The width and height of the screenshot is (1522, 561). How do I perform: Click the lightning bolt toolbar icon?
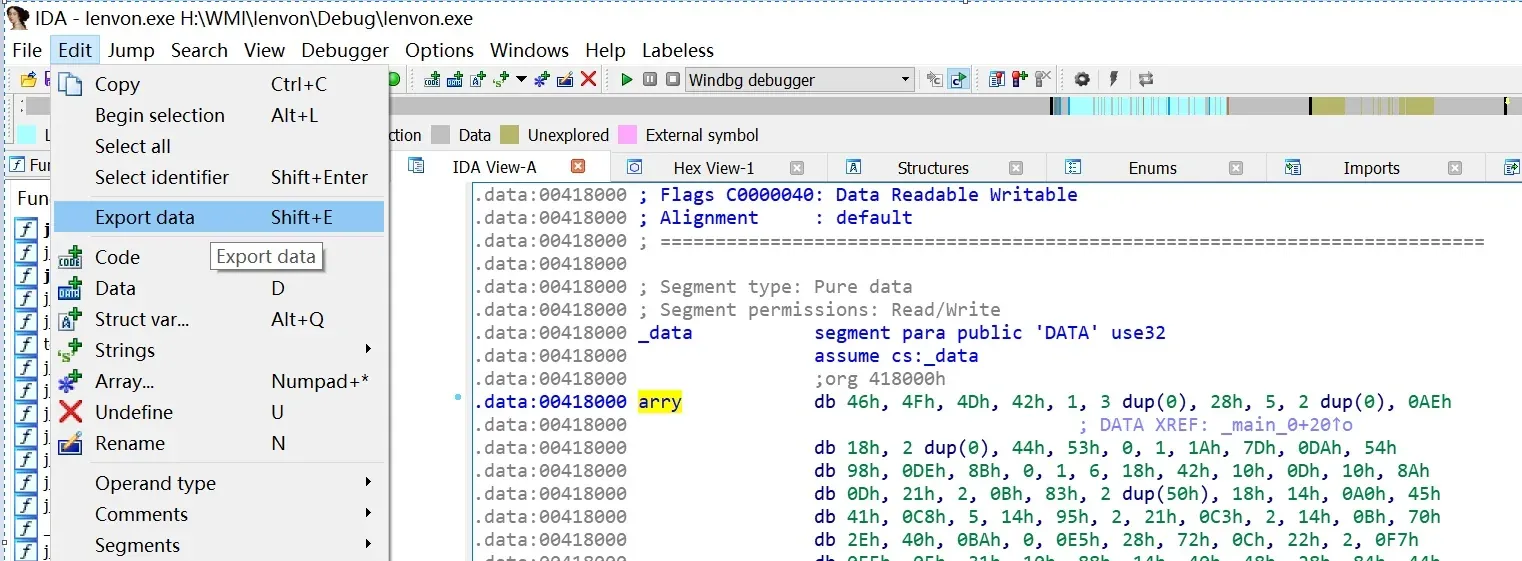(x=1113, y=79)
